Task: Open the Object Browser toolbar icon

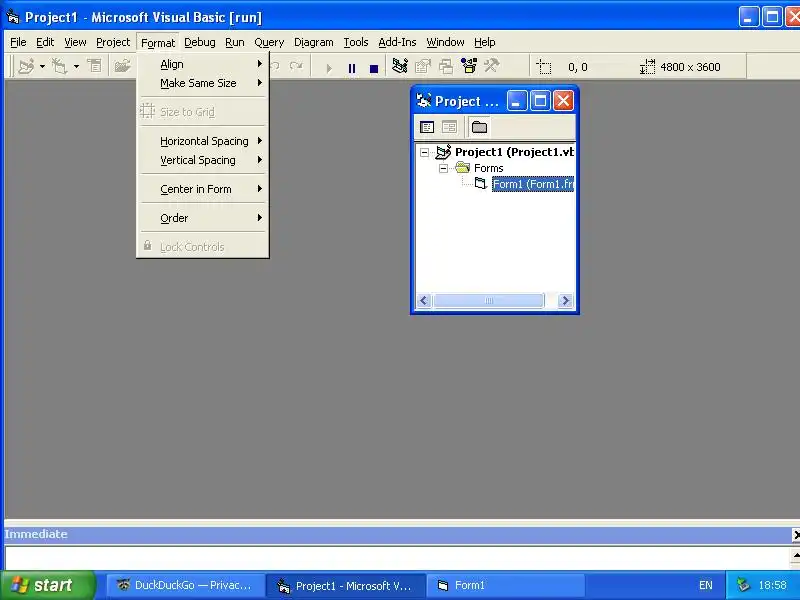Action: pos(469,66)
